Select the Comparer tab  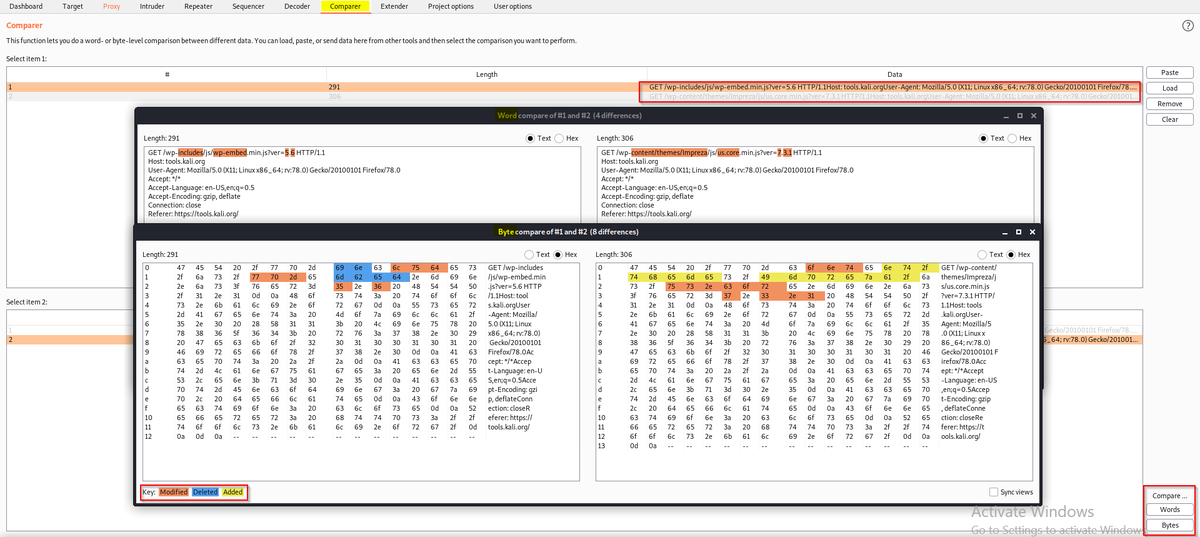[x=346, y=6]
